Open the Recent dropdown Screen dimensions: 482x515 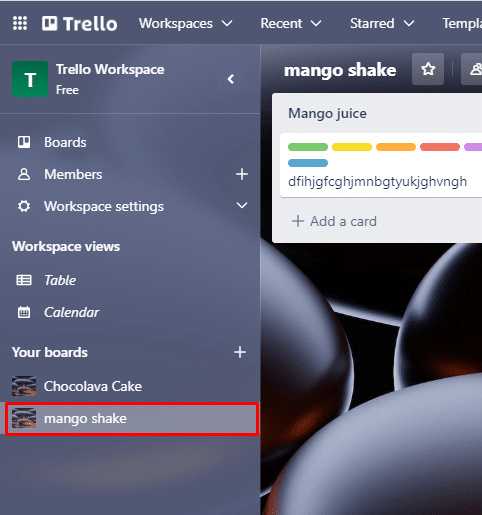(x=291, y=23)
